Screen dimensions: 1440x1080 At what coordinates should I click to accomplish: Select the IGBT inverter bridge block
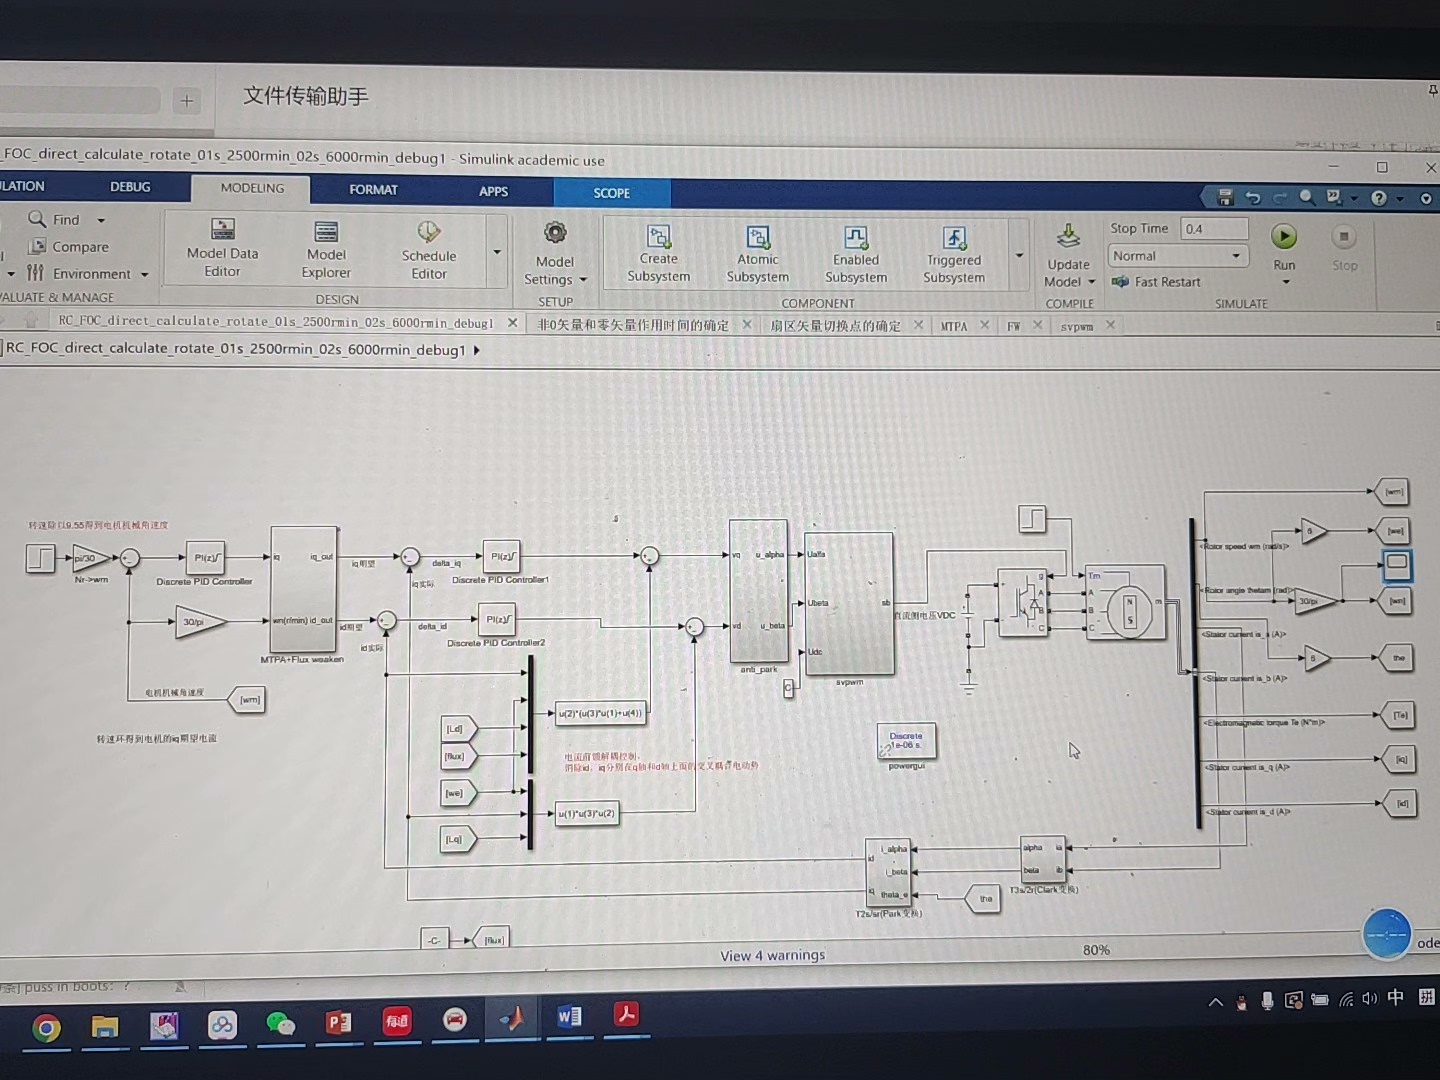point(1024,601)
